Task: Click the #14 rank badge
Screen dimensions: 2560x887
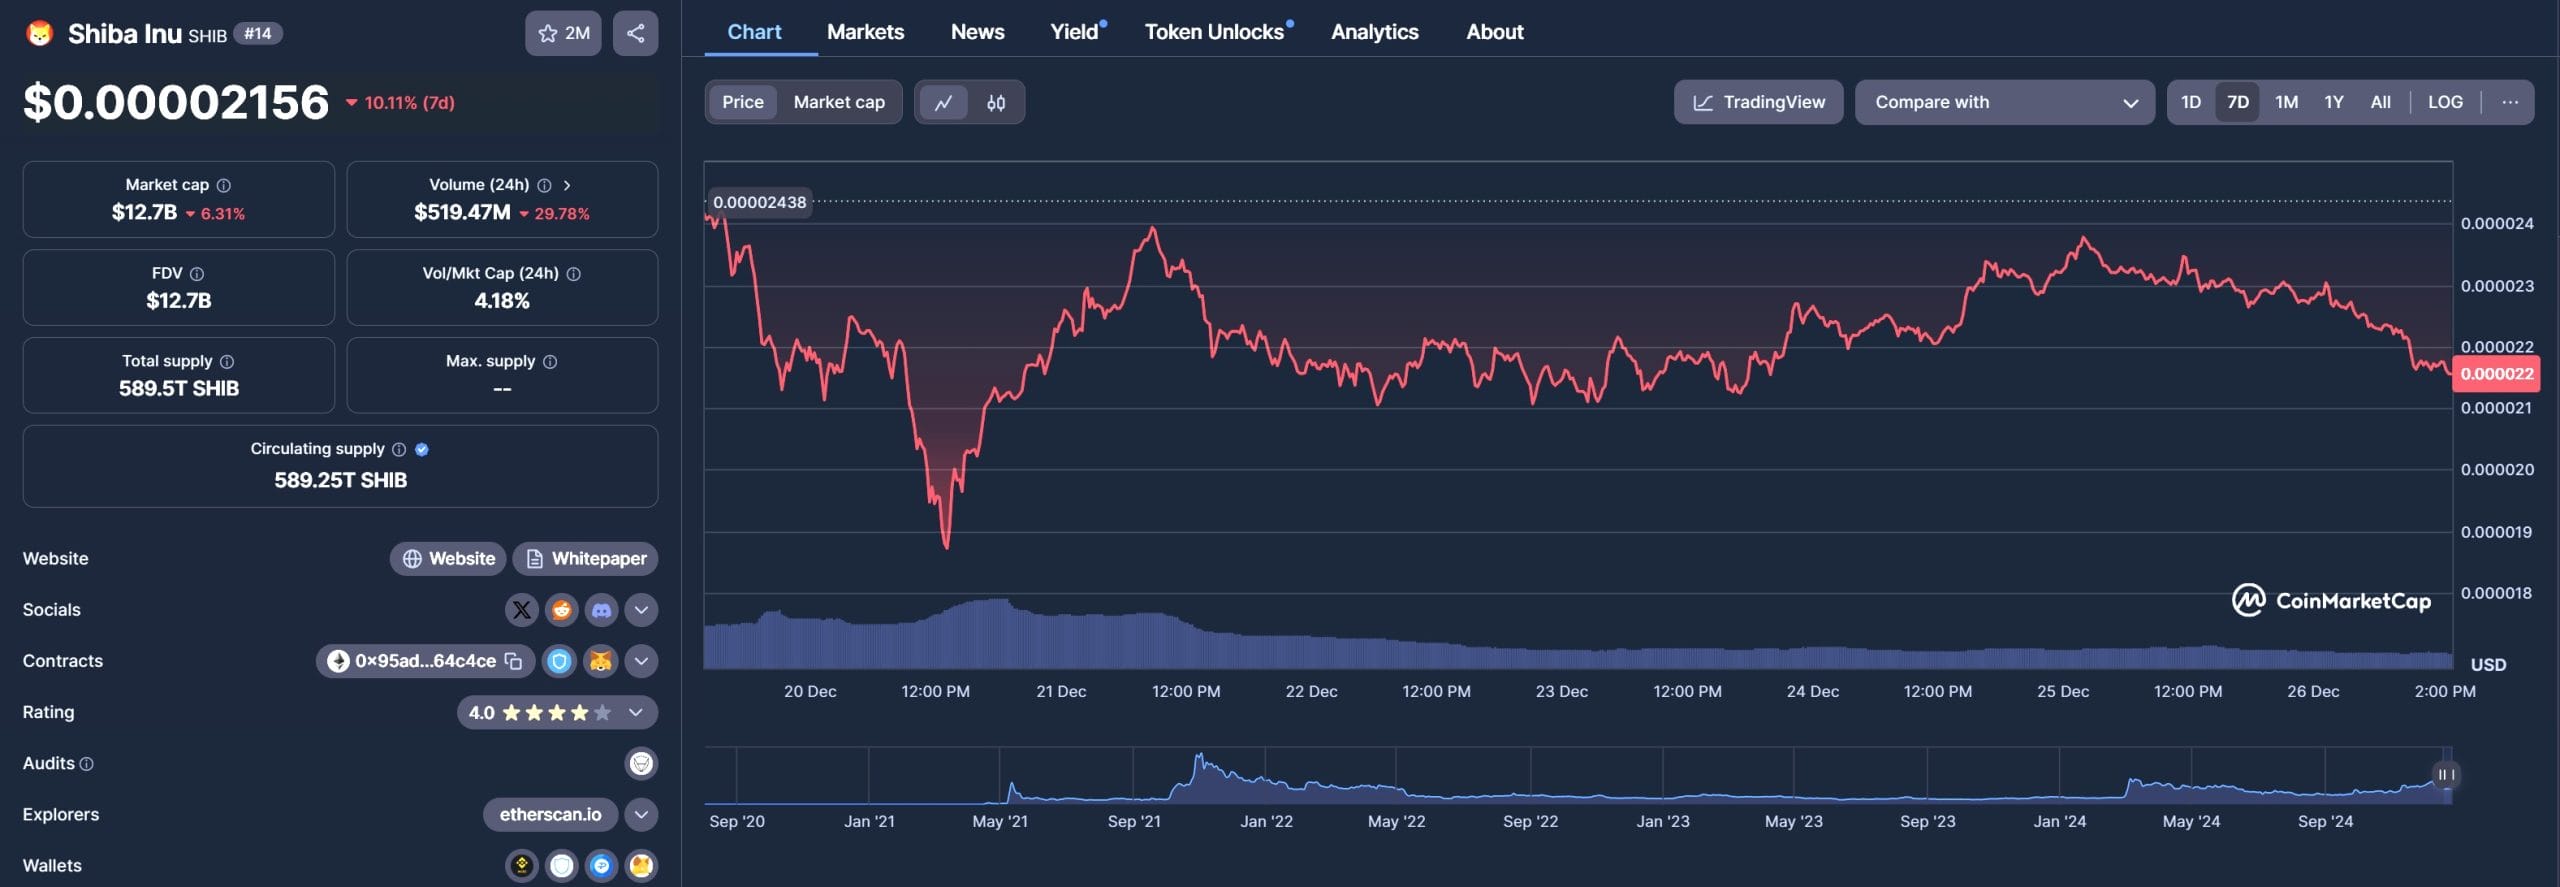Action: point(258,34)
